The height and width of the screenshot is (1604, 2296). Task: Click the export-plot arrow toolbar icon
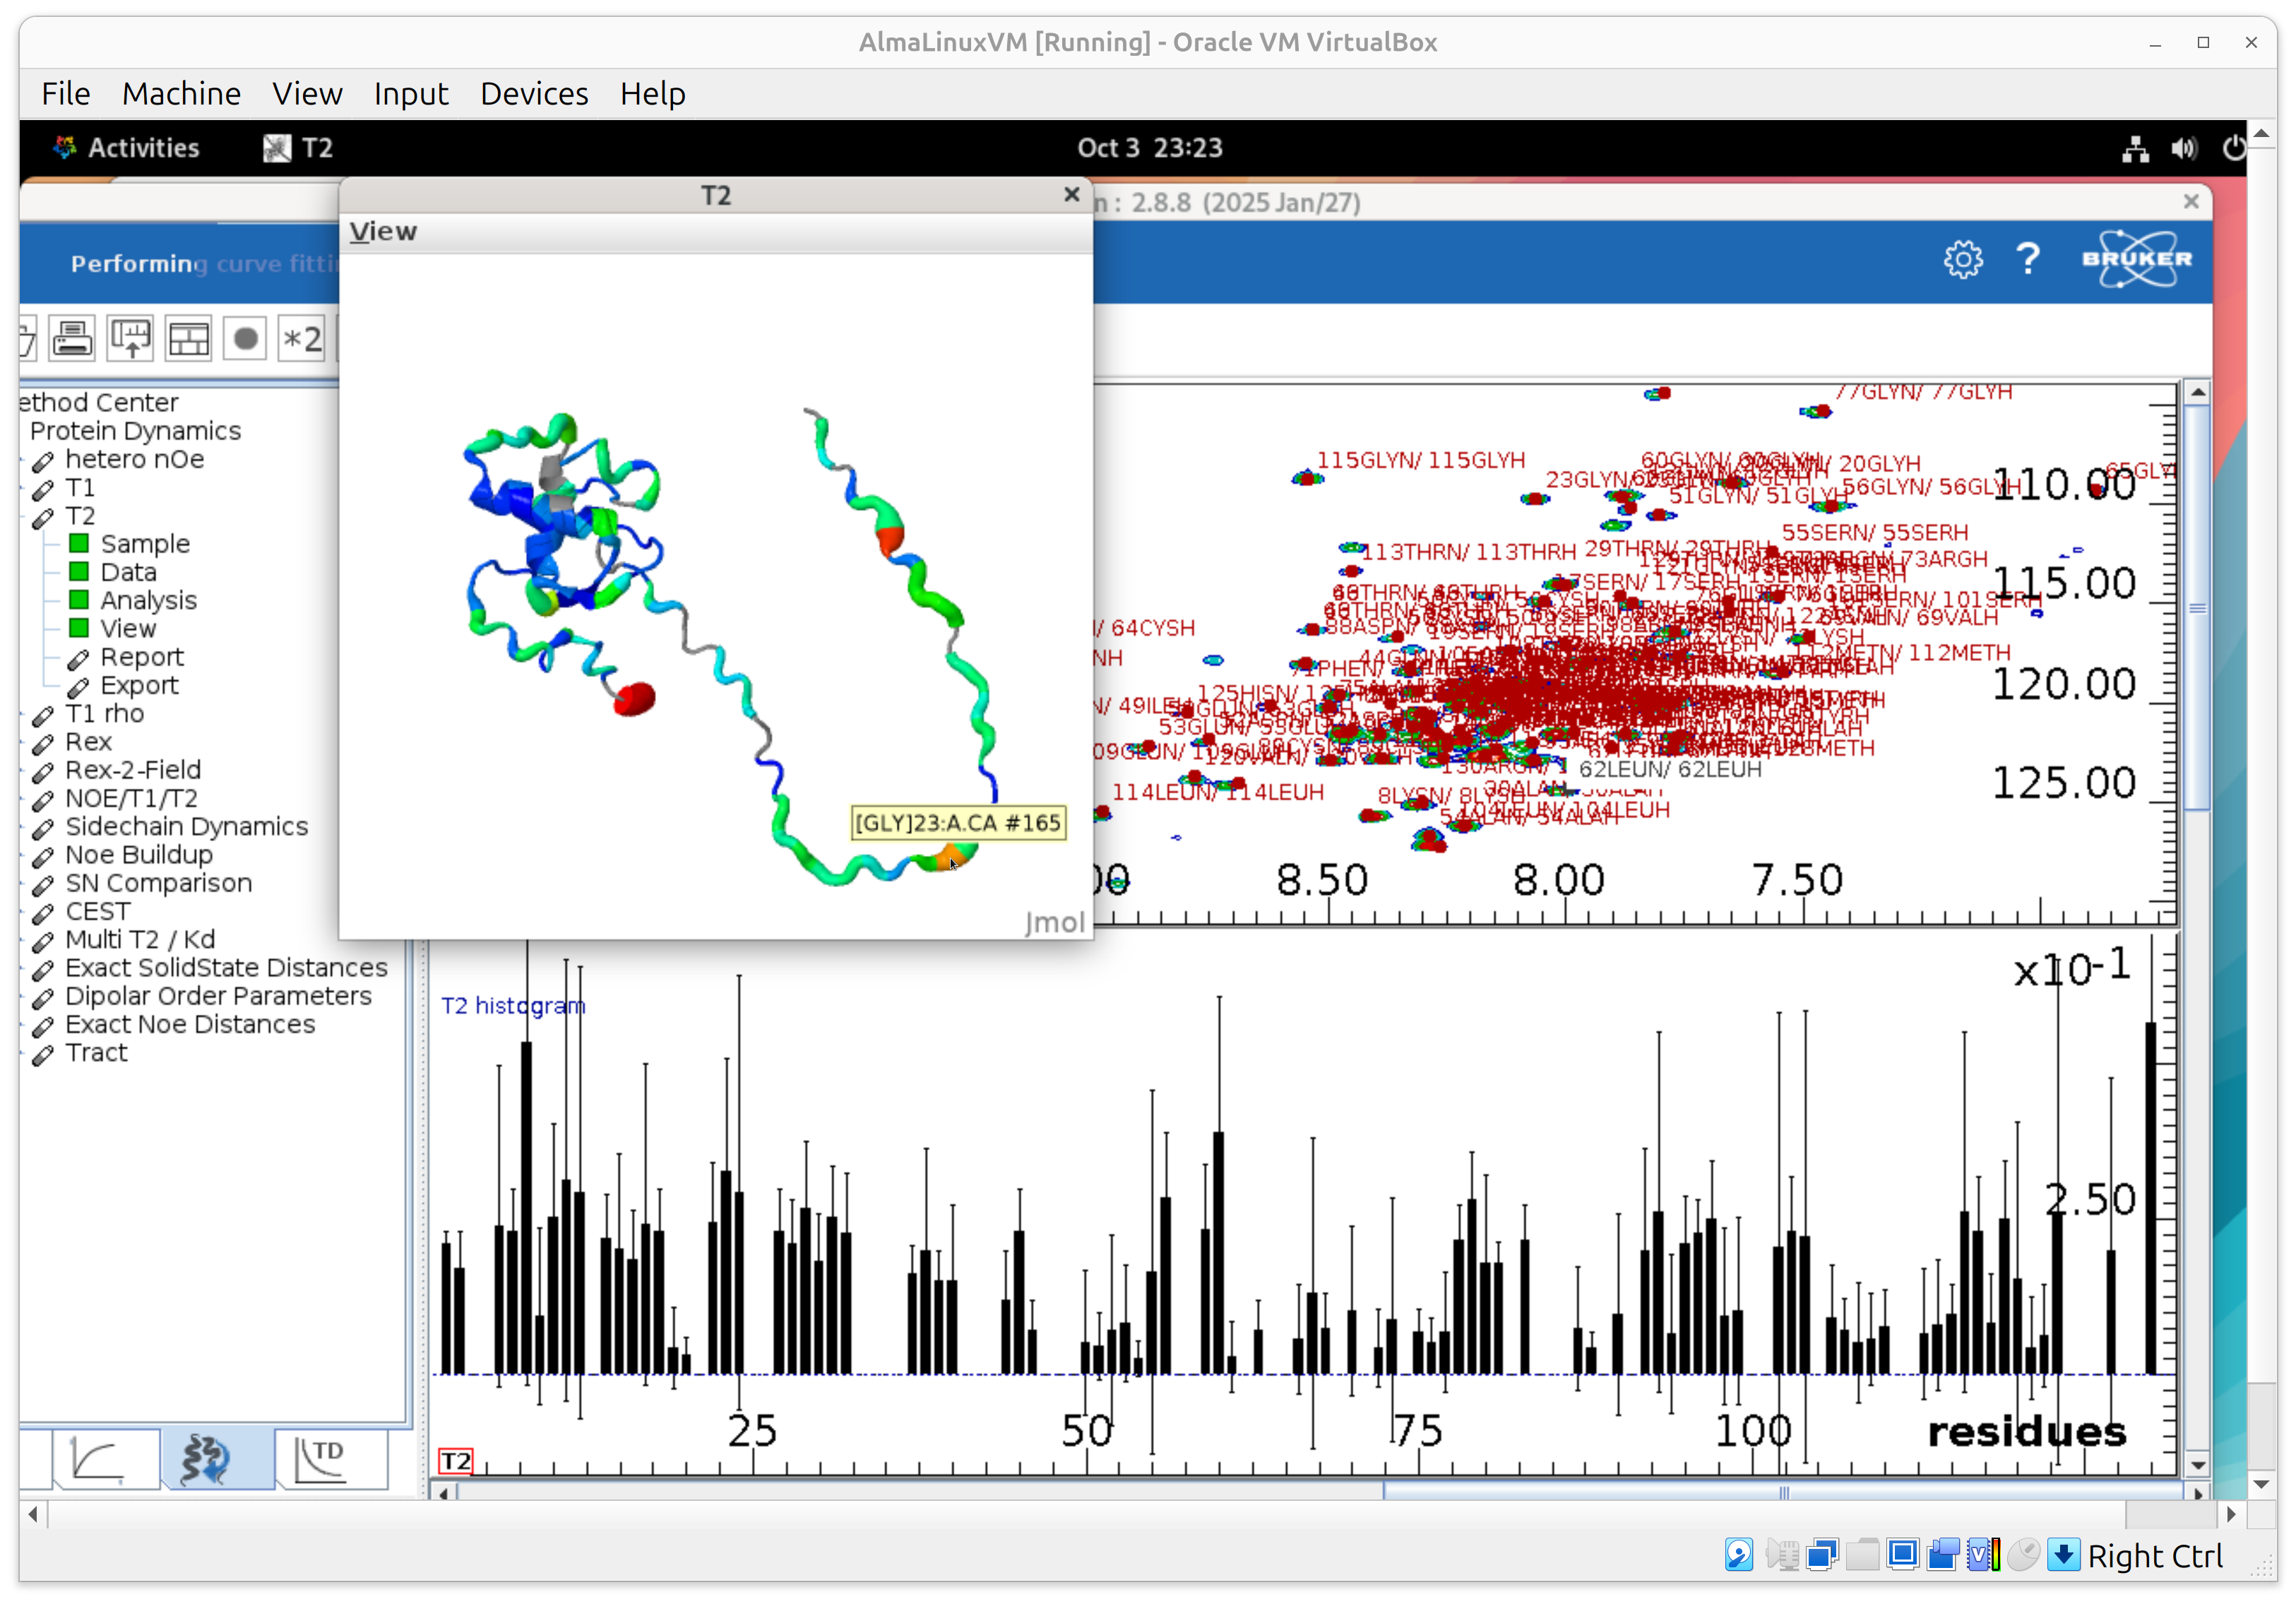tap(130, 339)
